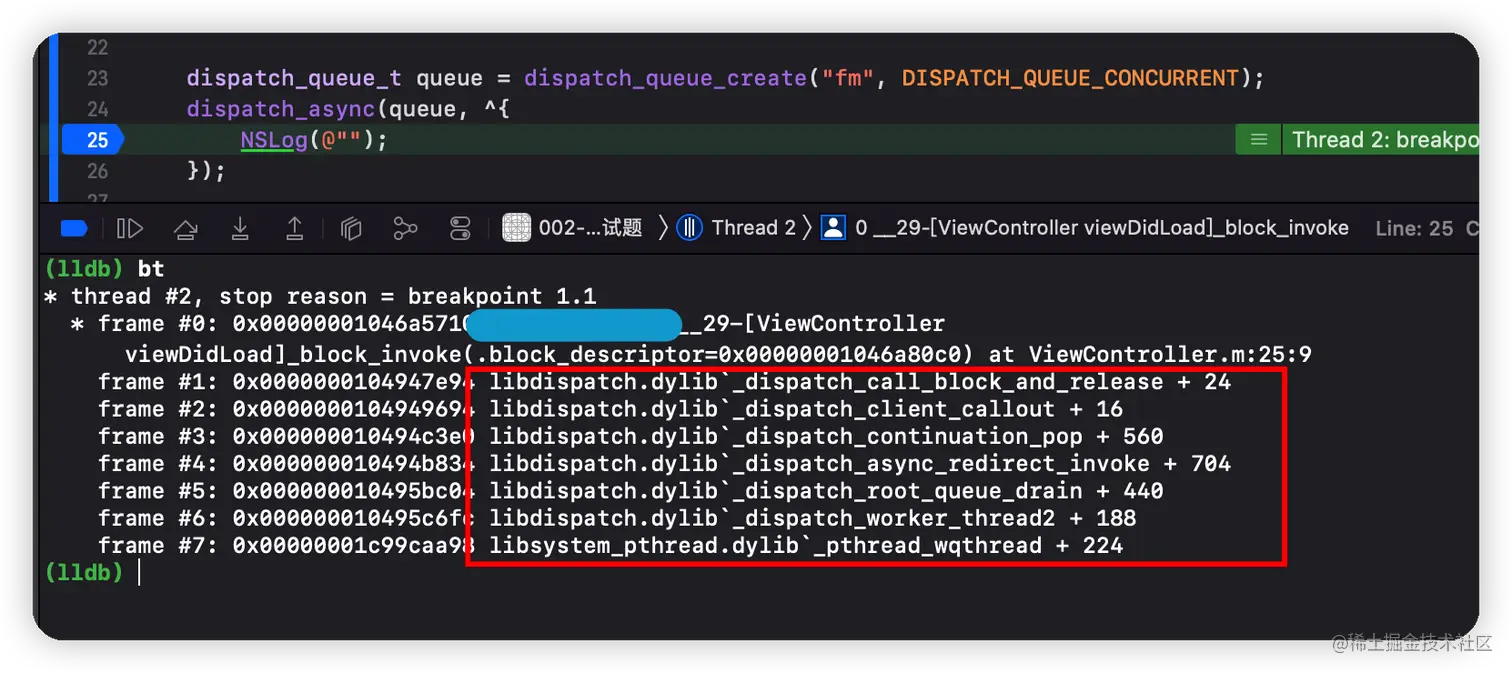
Task: Click DISPATCH_QUEUE_CONCURRENT constant in code
Action: coord(1070,78)
